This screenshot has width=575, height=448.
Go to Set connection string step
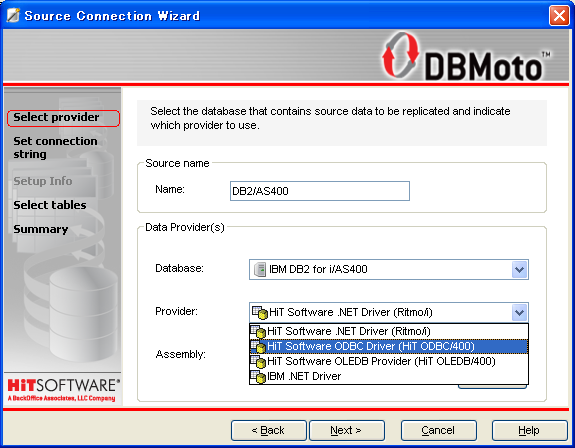pos(55,147)
